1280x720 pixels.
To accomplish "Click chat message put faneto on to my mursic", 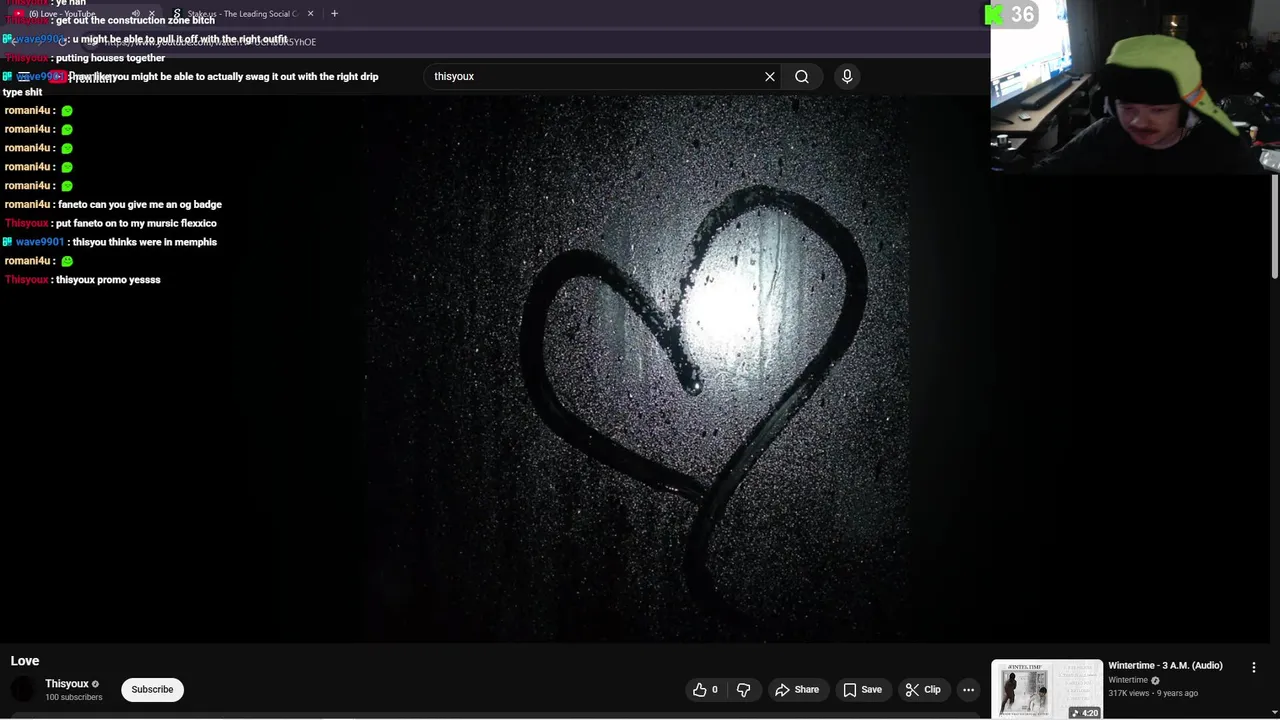I will [x=136, y=224].
